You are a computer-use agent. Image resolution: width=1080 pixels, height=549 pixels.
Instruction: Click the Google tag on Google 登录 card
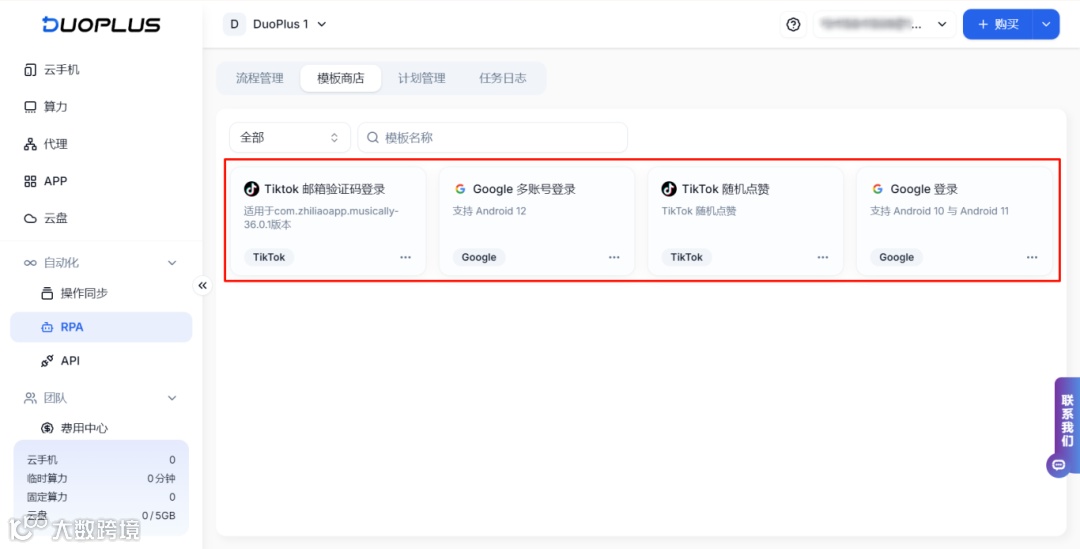(896, 257)
